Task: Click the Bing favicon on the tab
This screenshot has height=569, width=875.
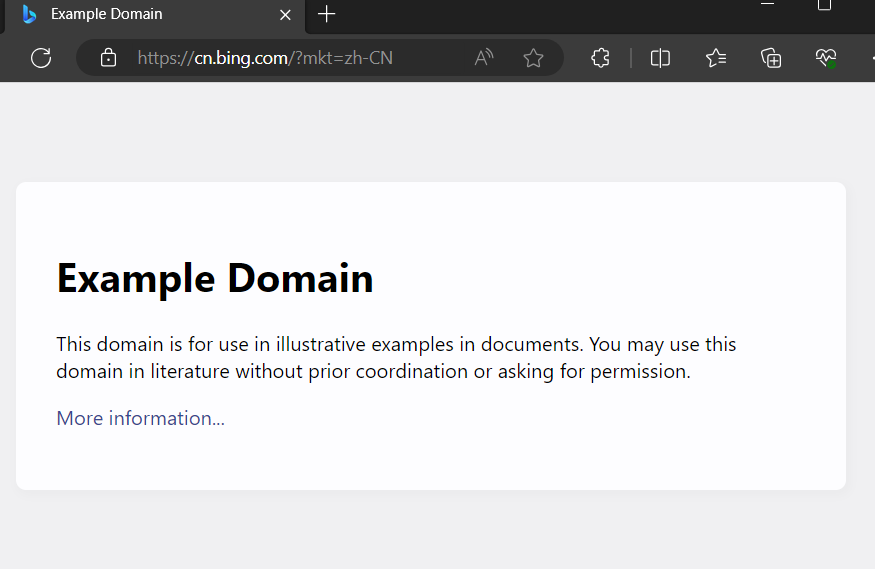Action: tap(30, 14)
